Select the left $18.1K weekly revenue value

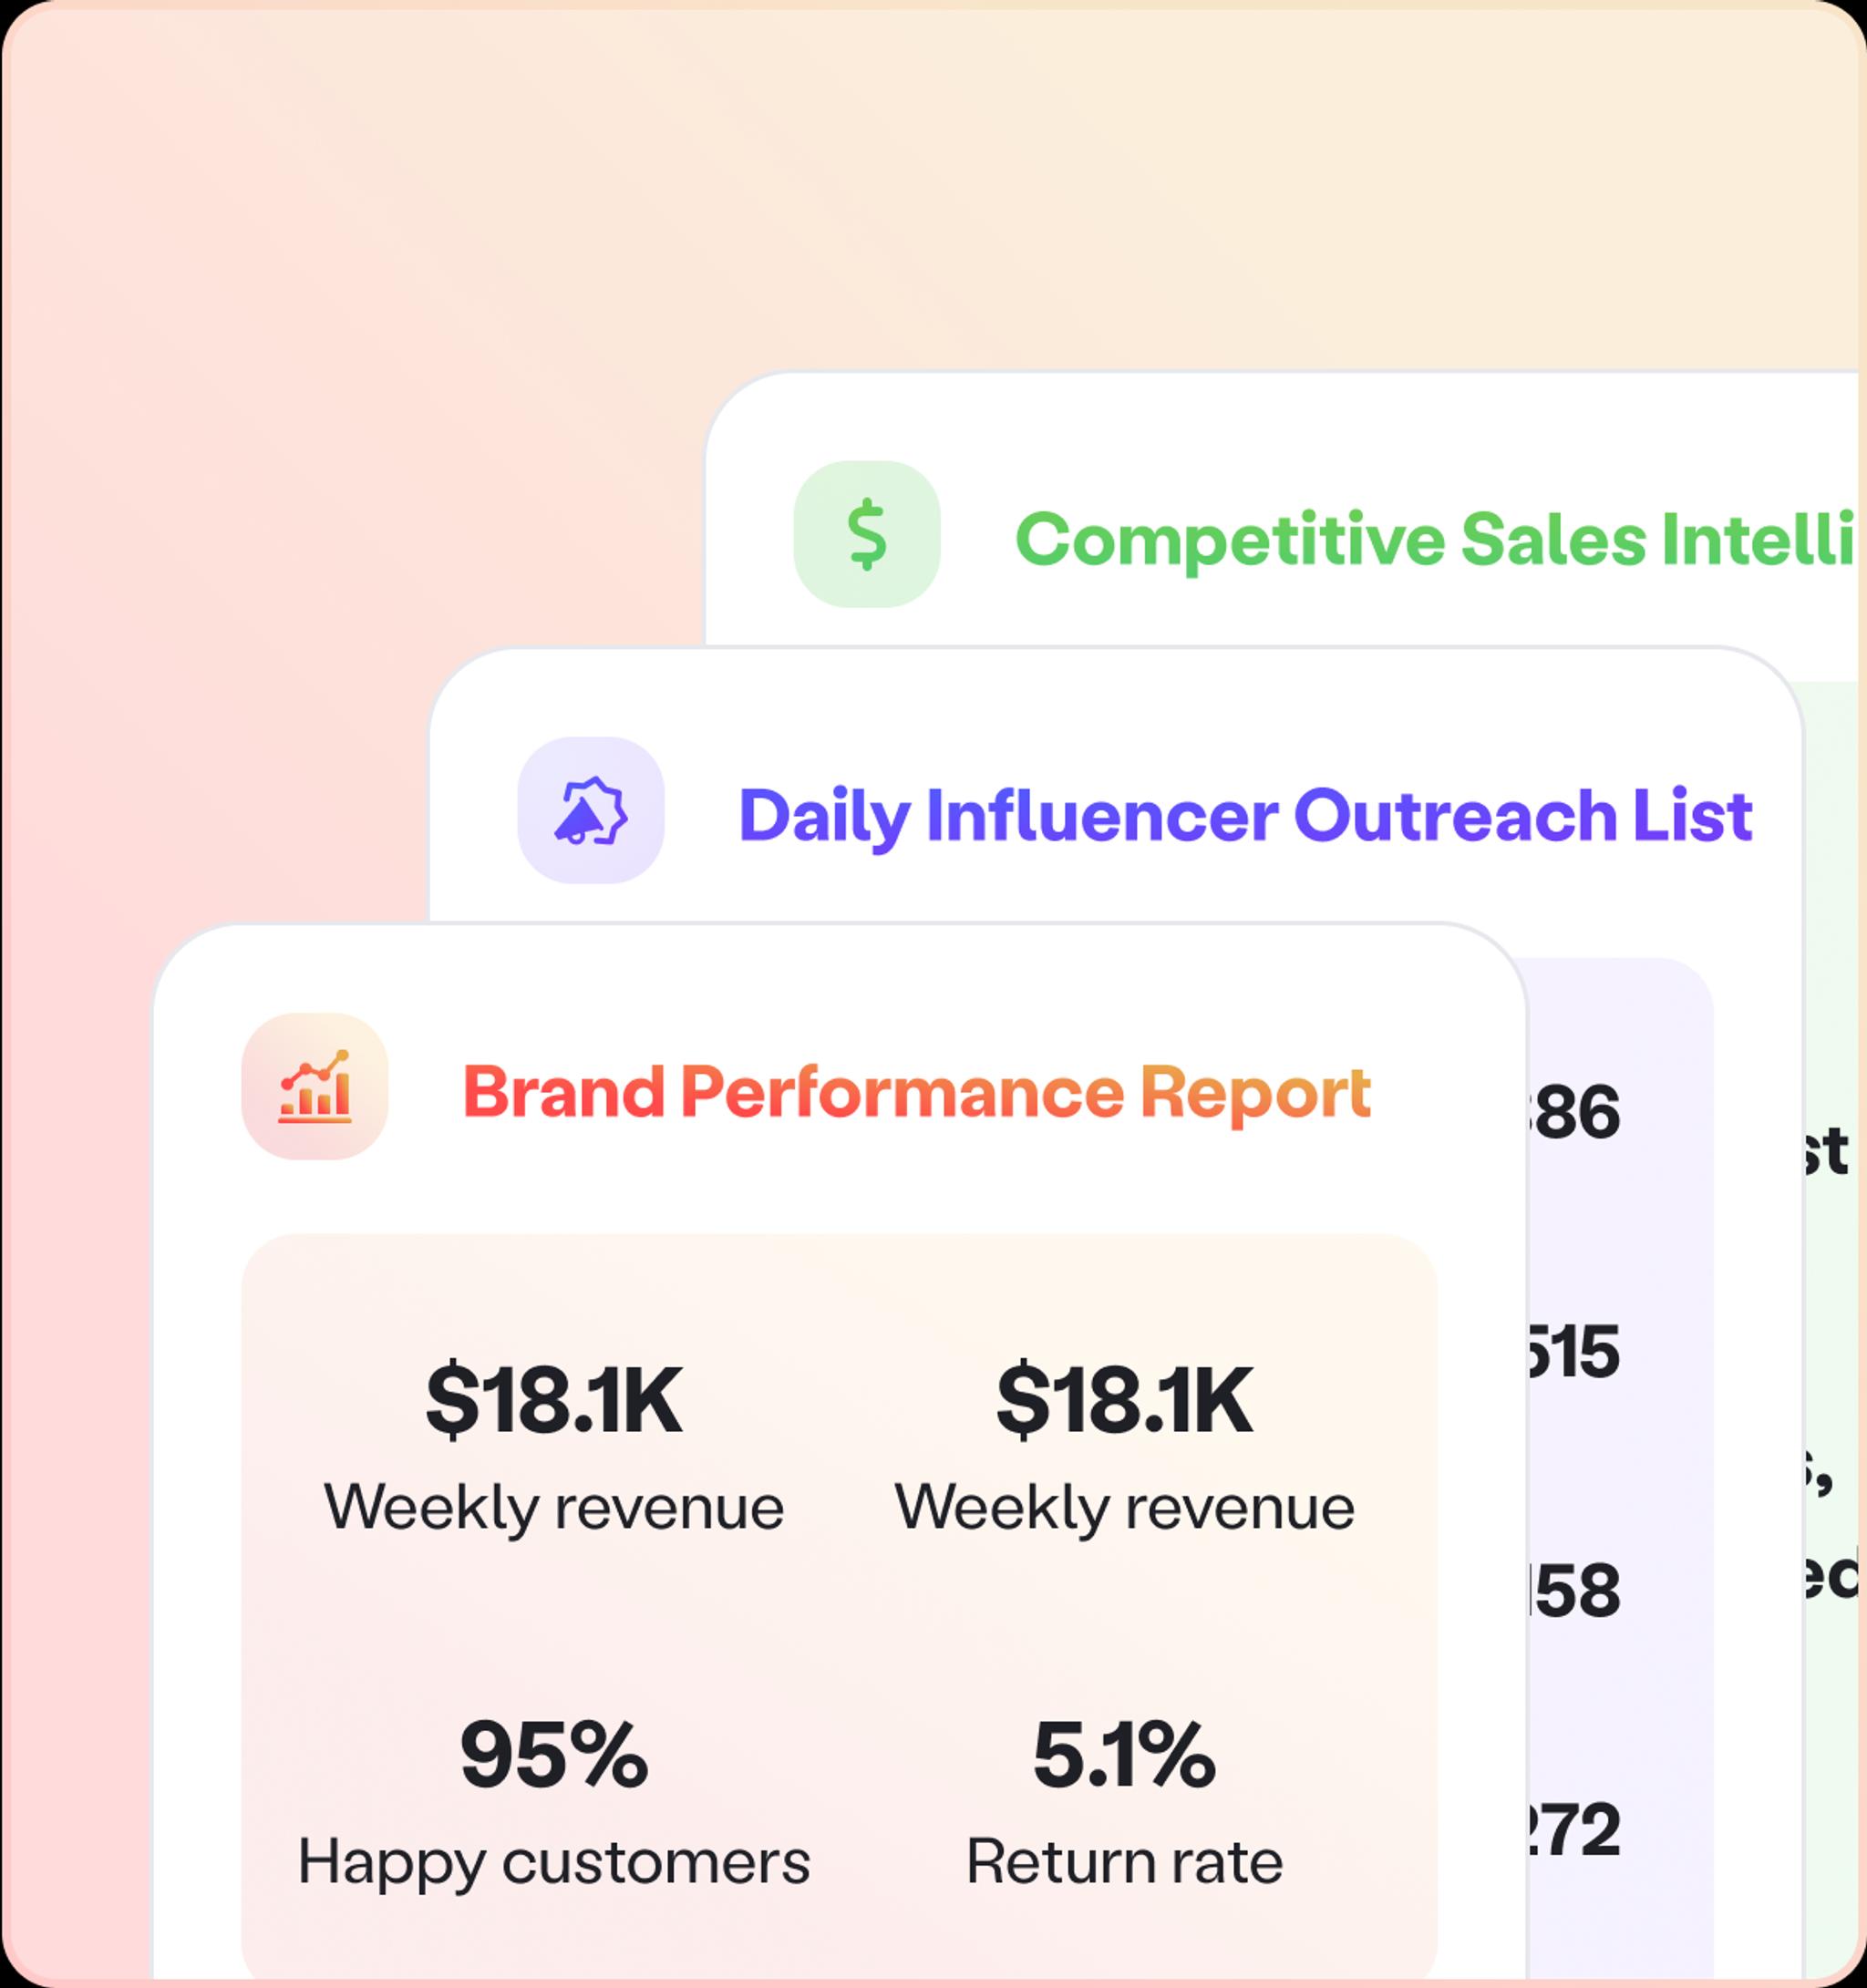coord(554,1400)
